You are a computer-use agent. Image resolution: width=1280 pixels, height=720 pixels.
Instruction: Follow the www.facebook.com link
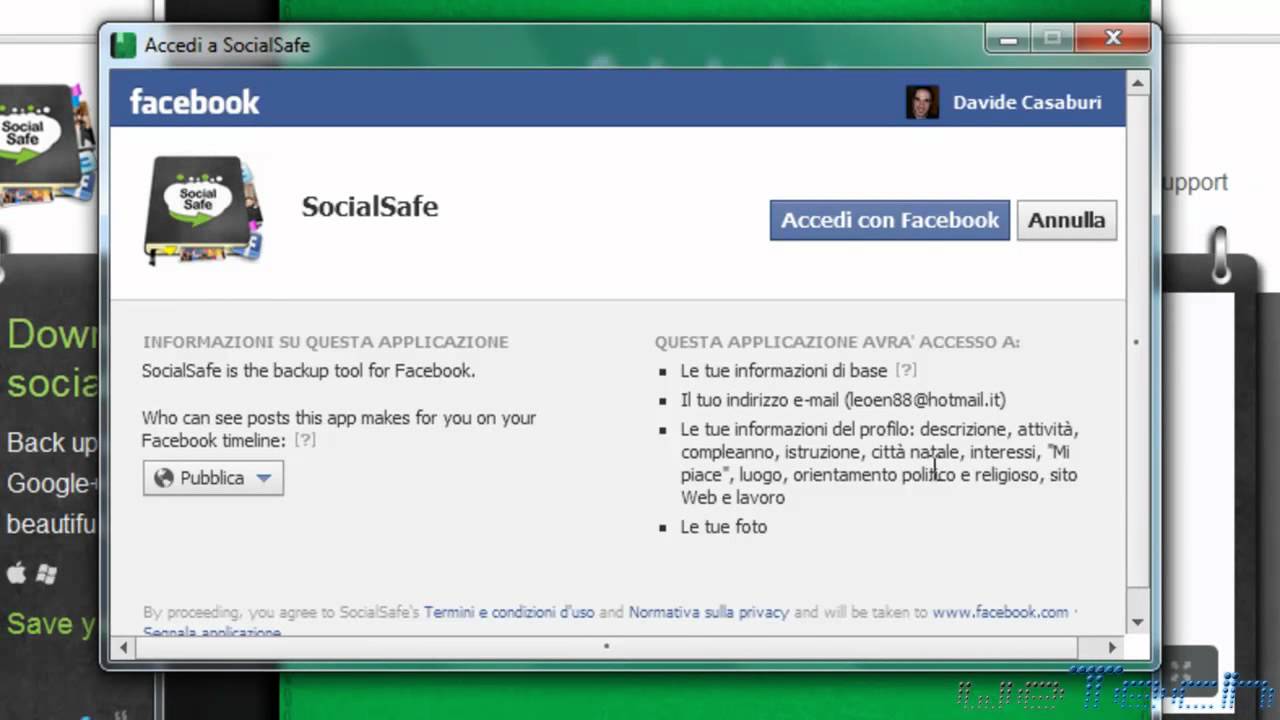[1000, 612]
